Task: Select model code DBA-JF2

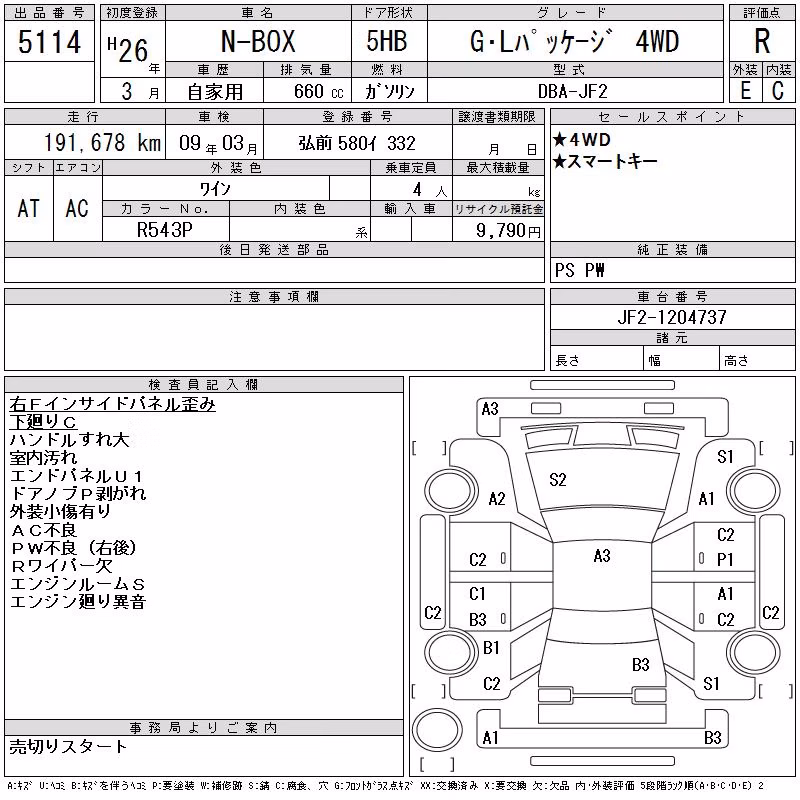Action: coord(573,91)
